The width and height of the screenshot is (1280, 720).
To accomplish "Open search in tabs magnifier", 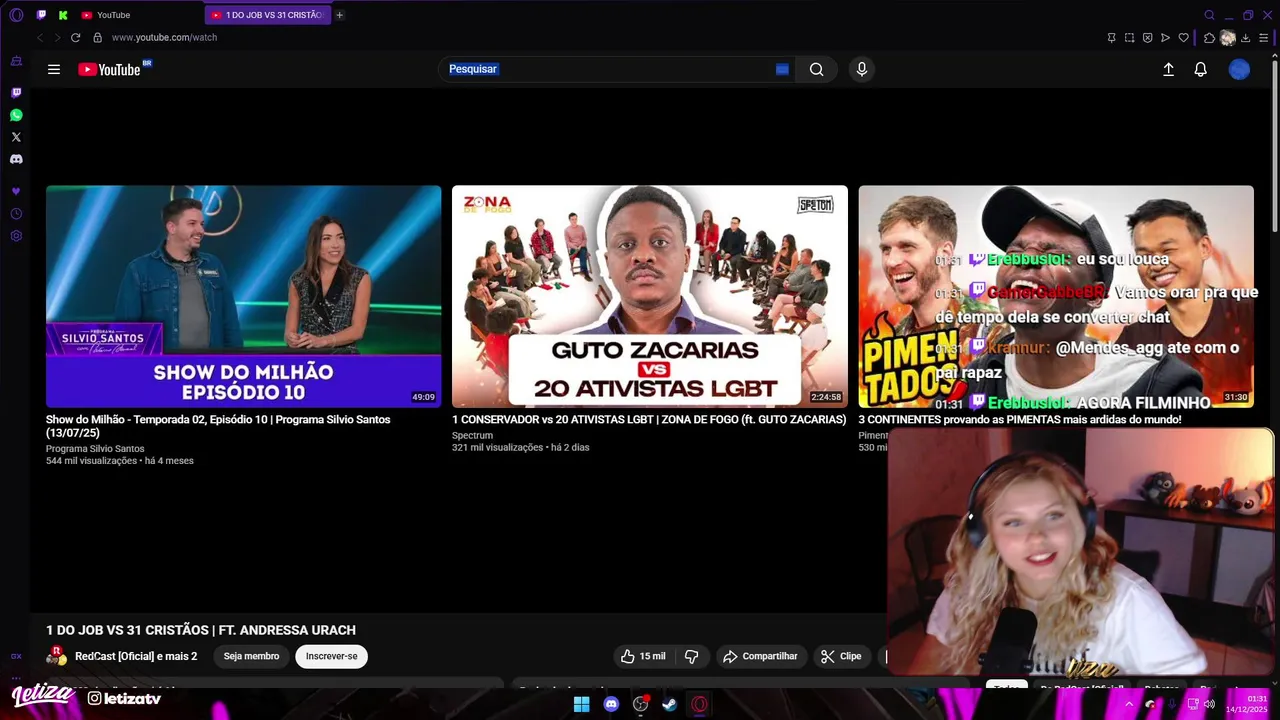I will 1209,15.
